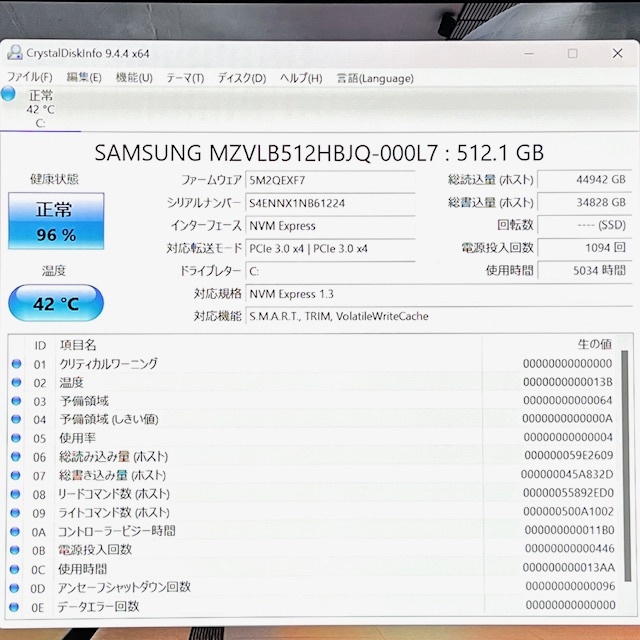
Task: Click raw value 00000000000013B
Action: click(568, 382)
